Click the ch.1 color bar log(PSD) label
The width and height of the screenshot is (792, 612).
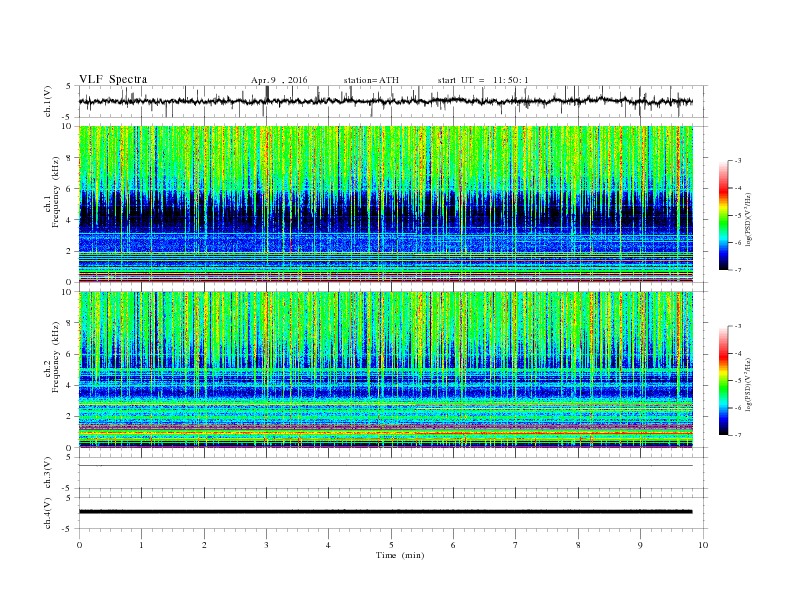[x=748, y=220]
